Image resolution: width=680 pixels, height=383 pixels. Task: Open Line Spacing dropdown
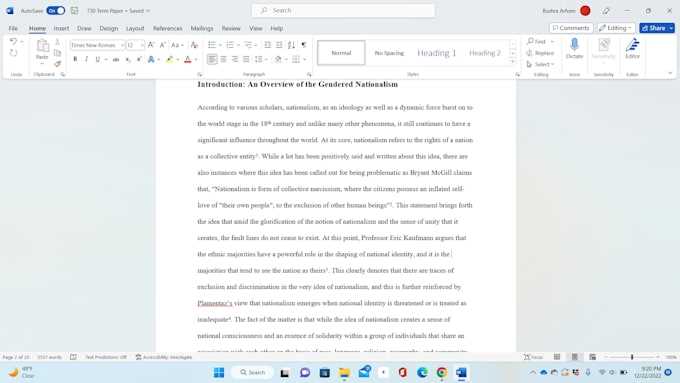click(261, 59)
